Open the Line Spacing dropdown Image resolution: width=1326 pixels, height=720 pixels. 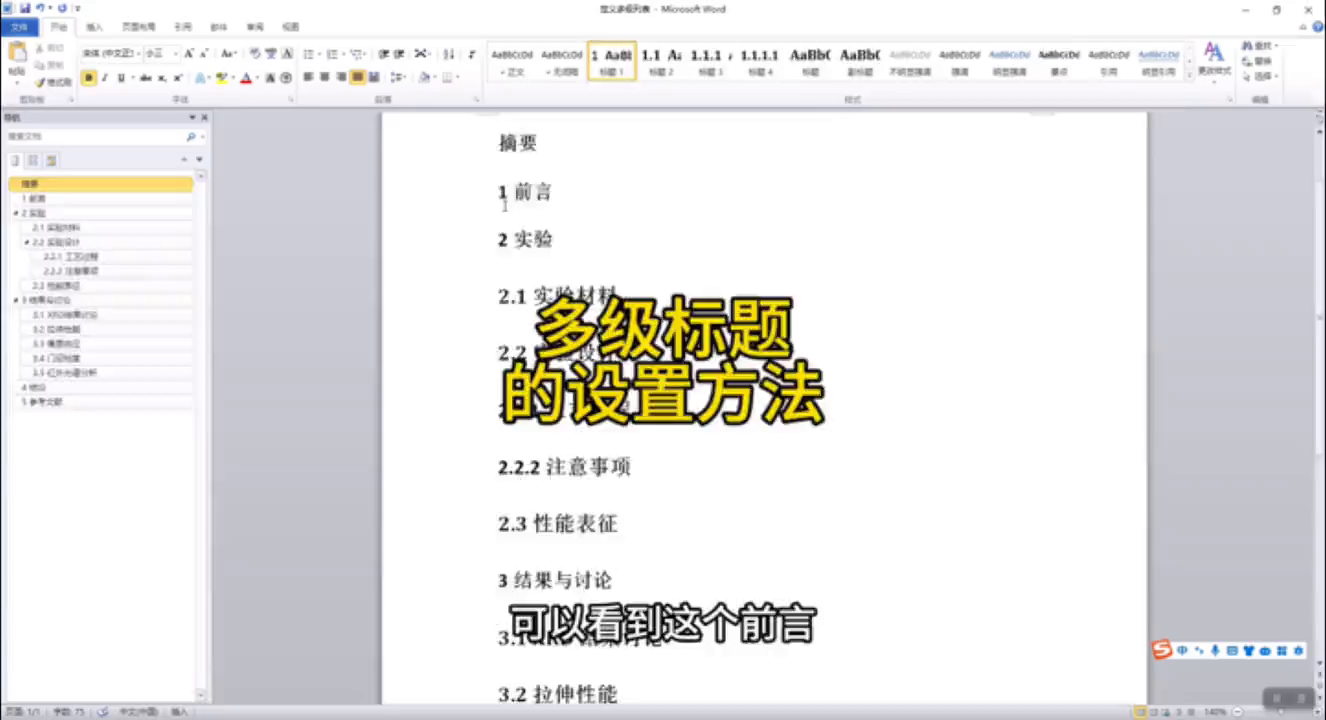click(x=398, y=78)
